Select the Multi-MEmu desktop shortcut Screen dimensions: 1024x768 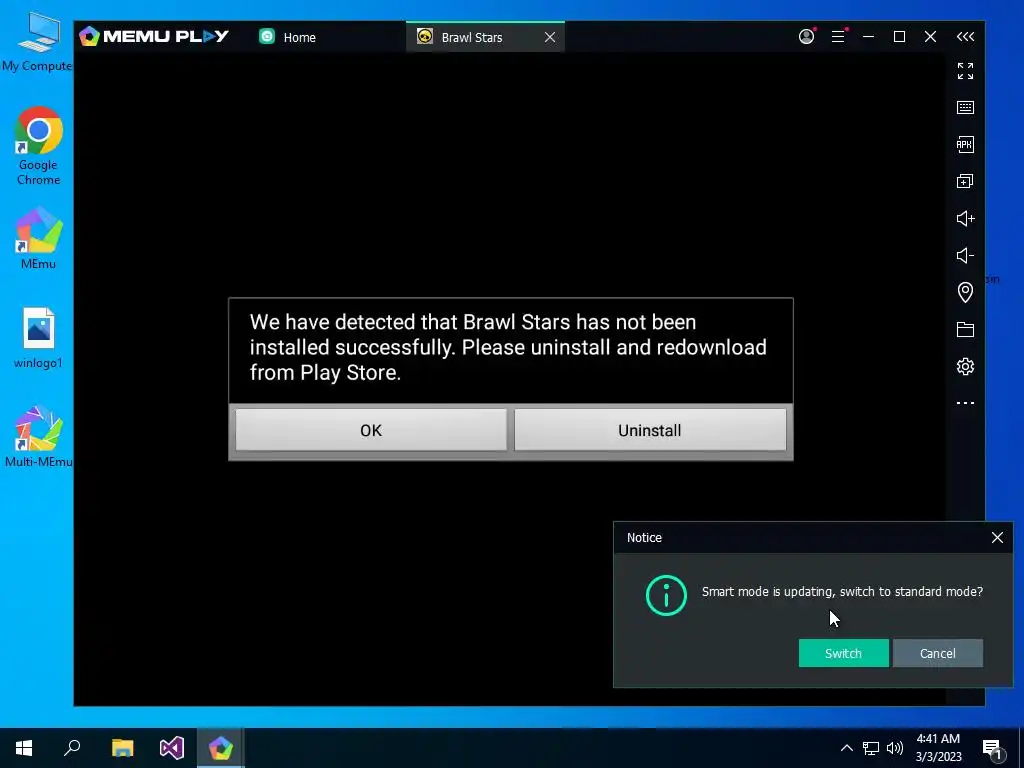click(x=39, y=437)
